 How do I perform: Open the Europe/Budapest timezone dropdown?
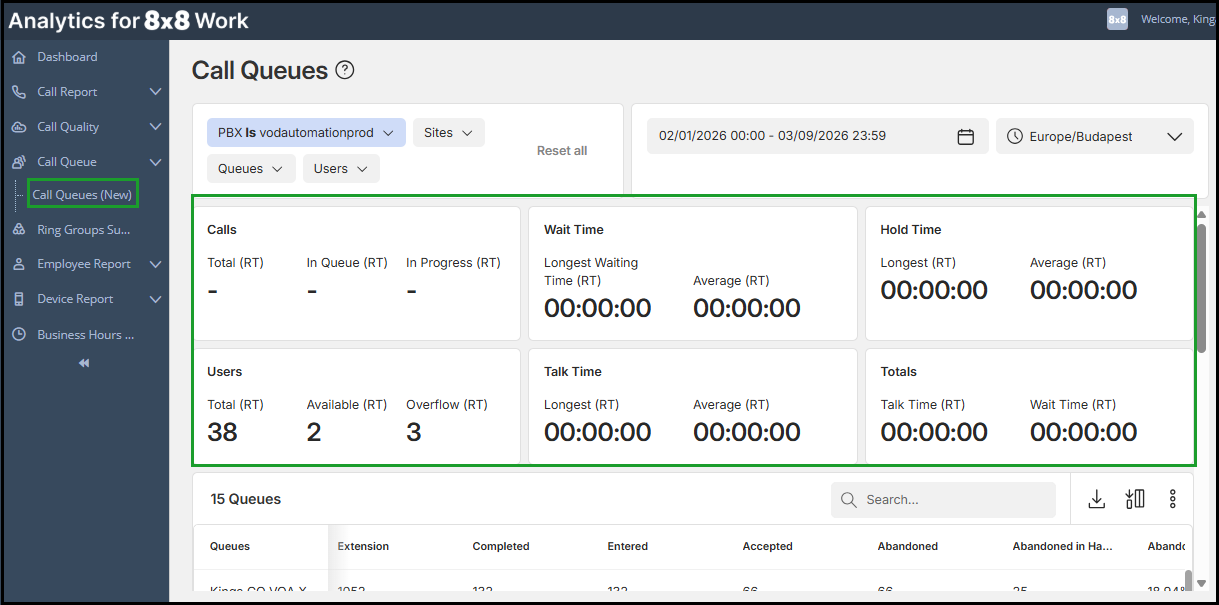pos(1094,137)
